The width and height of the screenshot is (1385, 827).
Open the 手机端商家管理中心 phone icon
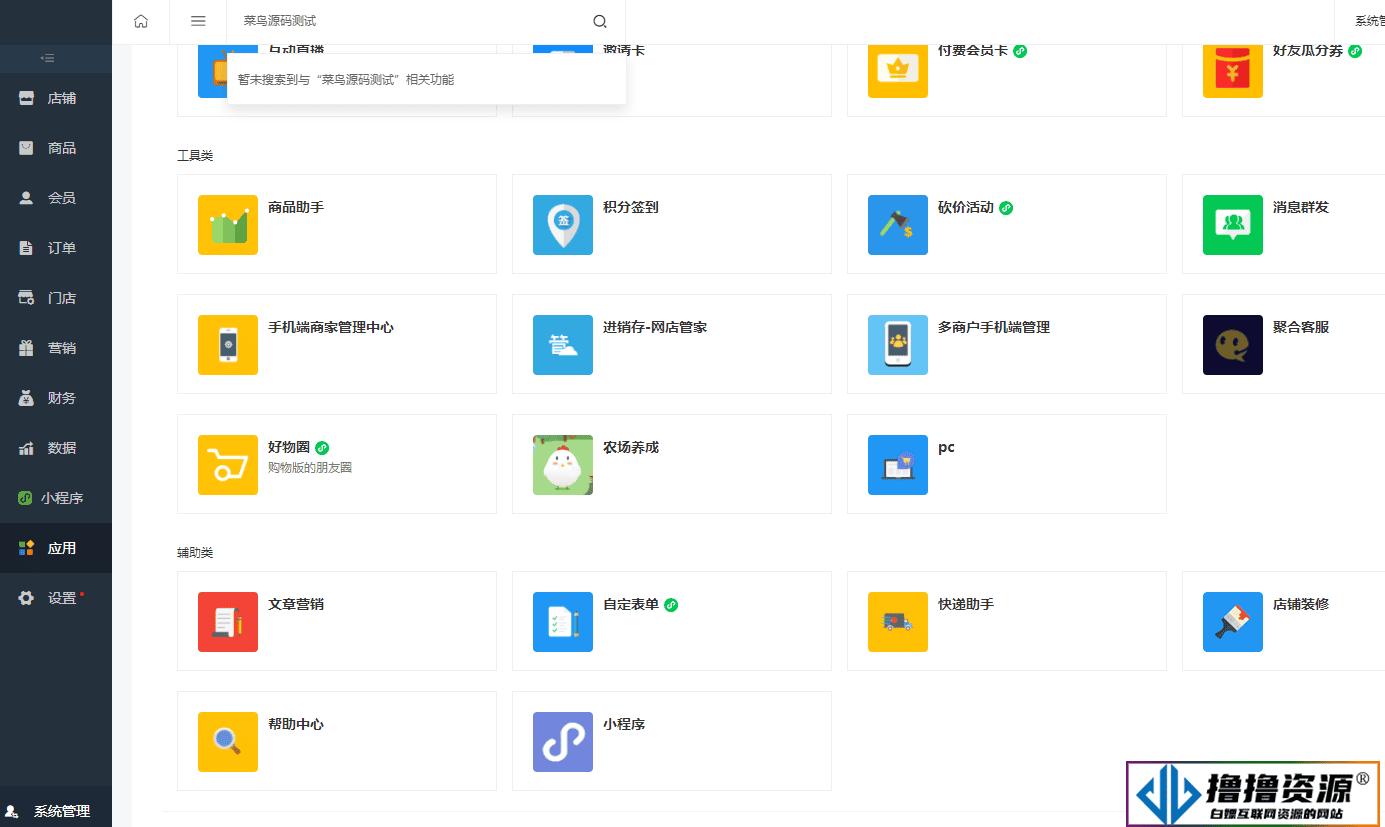tap(228, 345)
